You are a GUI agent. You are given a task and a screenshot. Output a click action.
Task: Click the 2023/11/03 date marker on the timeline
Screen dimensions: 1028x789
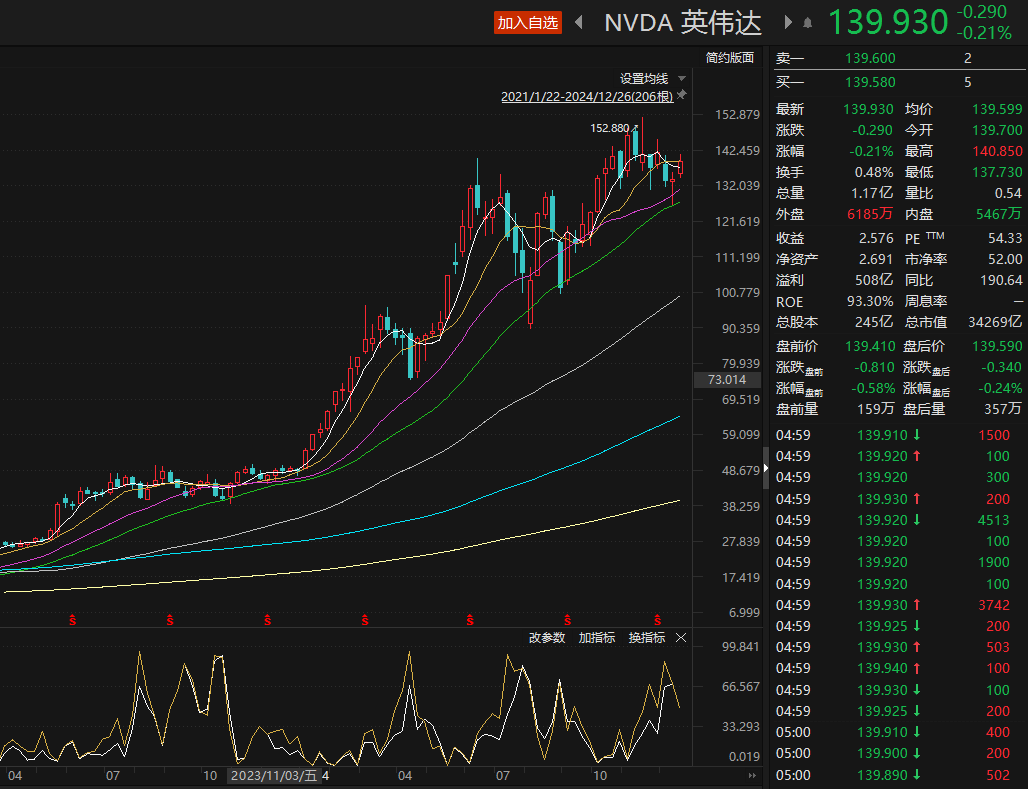tap(279, 775)
